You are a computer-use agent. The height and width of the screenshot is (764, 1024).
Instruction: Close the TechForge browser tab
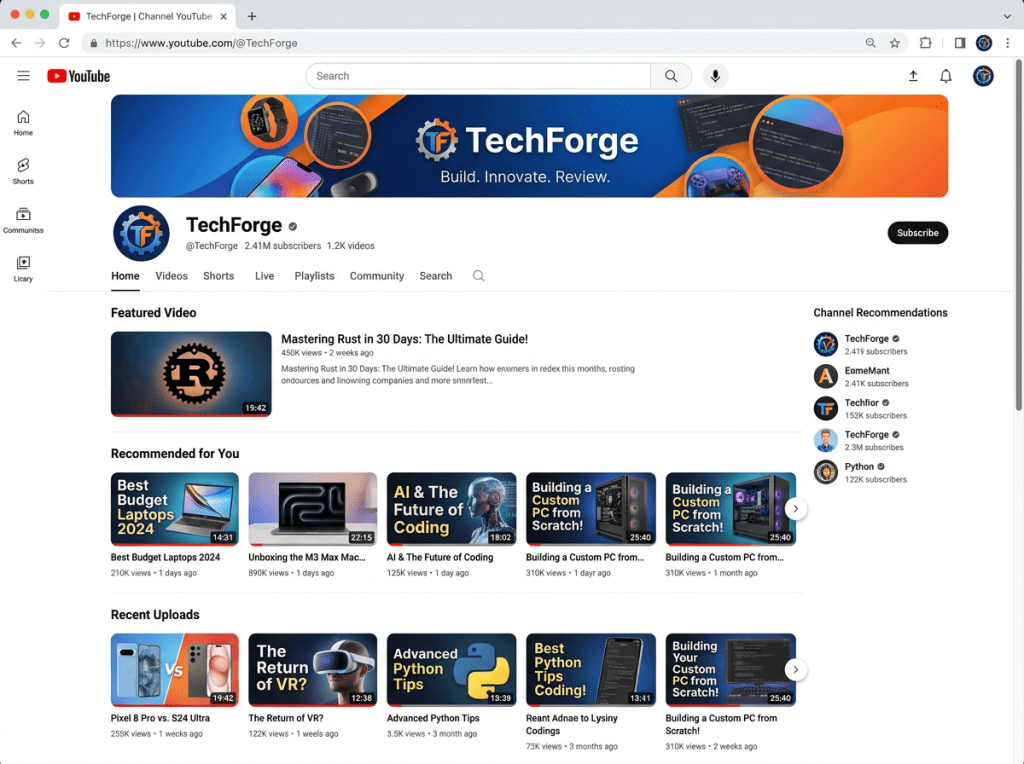pos(223,16)
